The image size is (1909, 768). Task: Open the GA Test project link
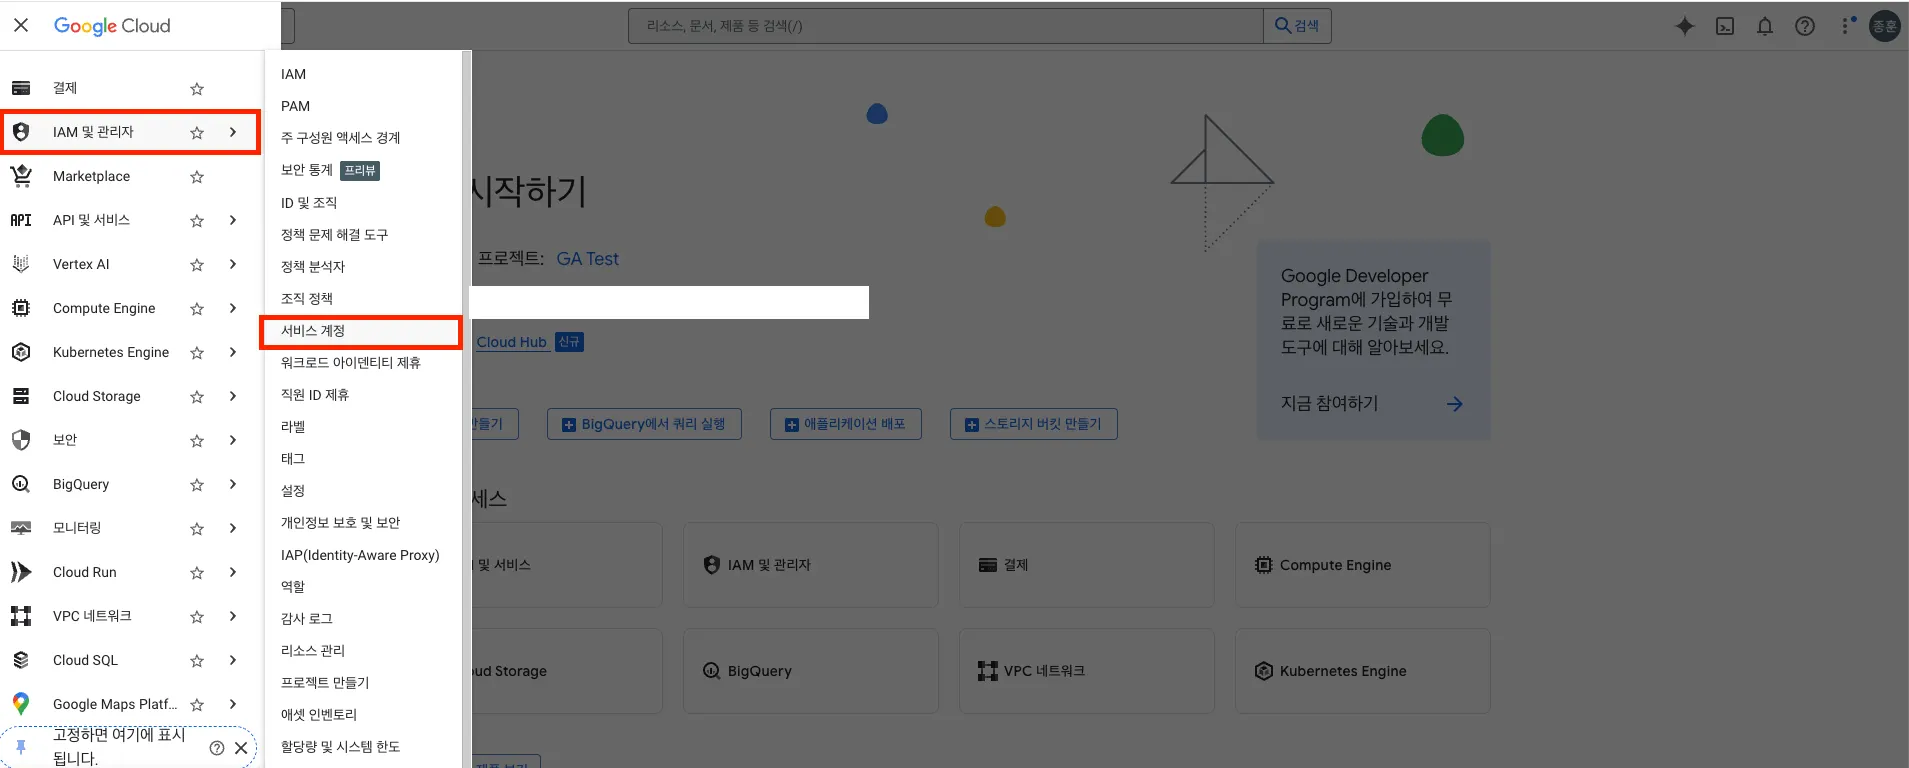588,259
